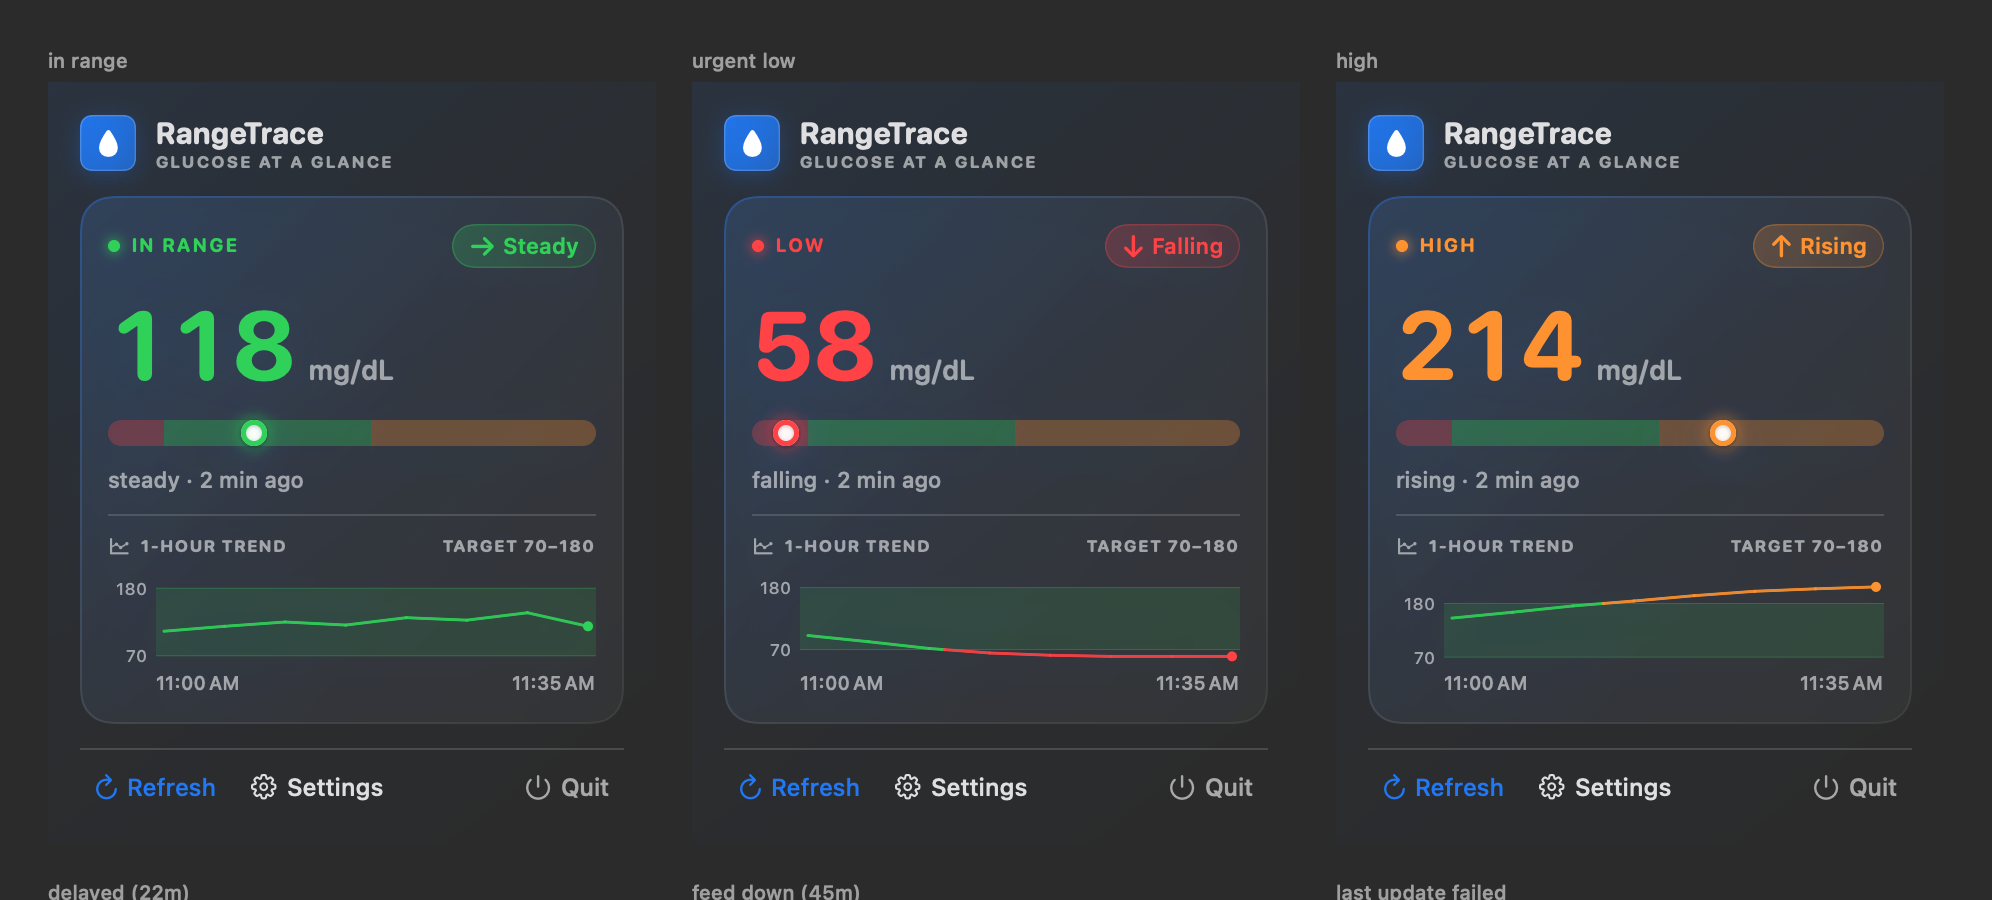
Task: Refresh readings in the in range panel
Action: (155, 787)
